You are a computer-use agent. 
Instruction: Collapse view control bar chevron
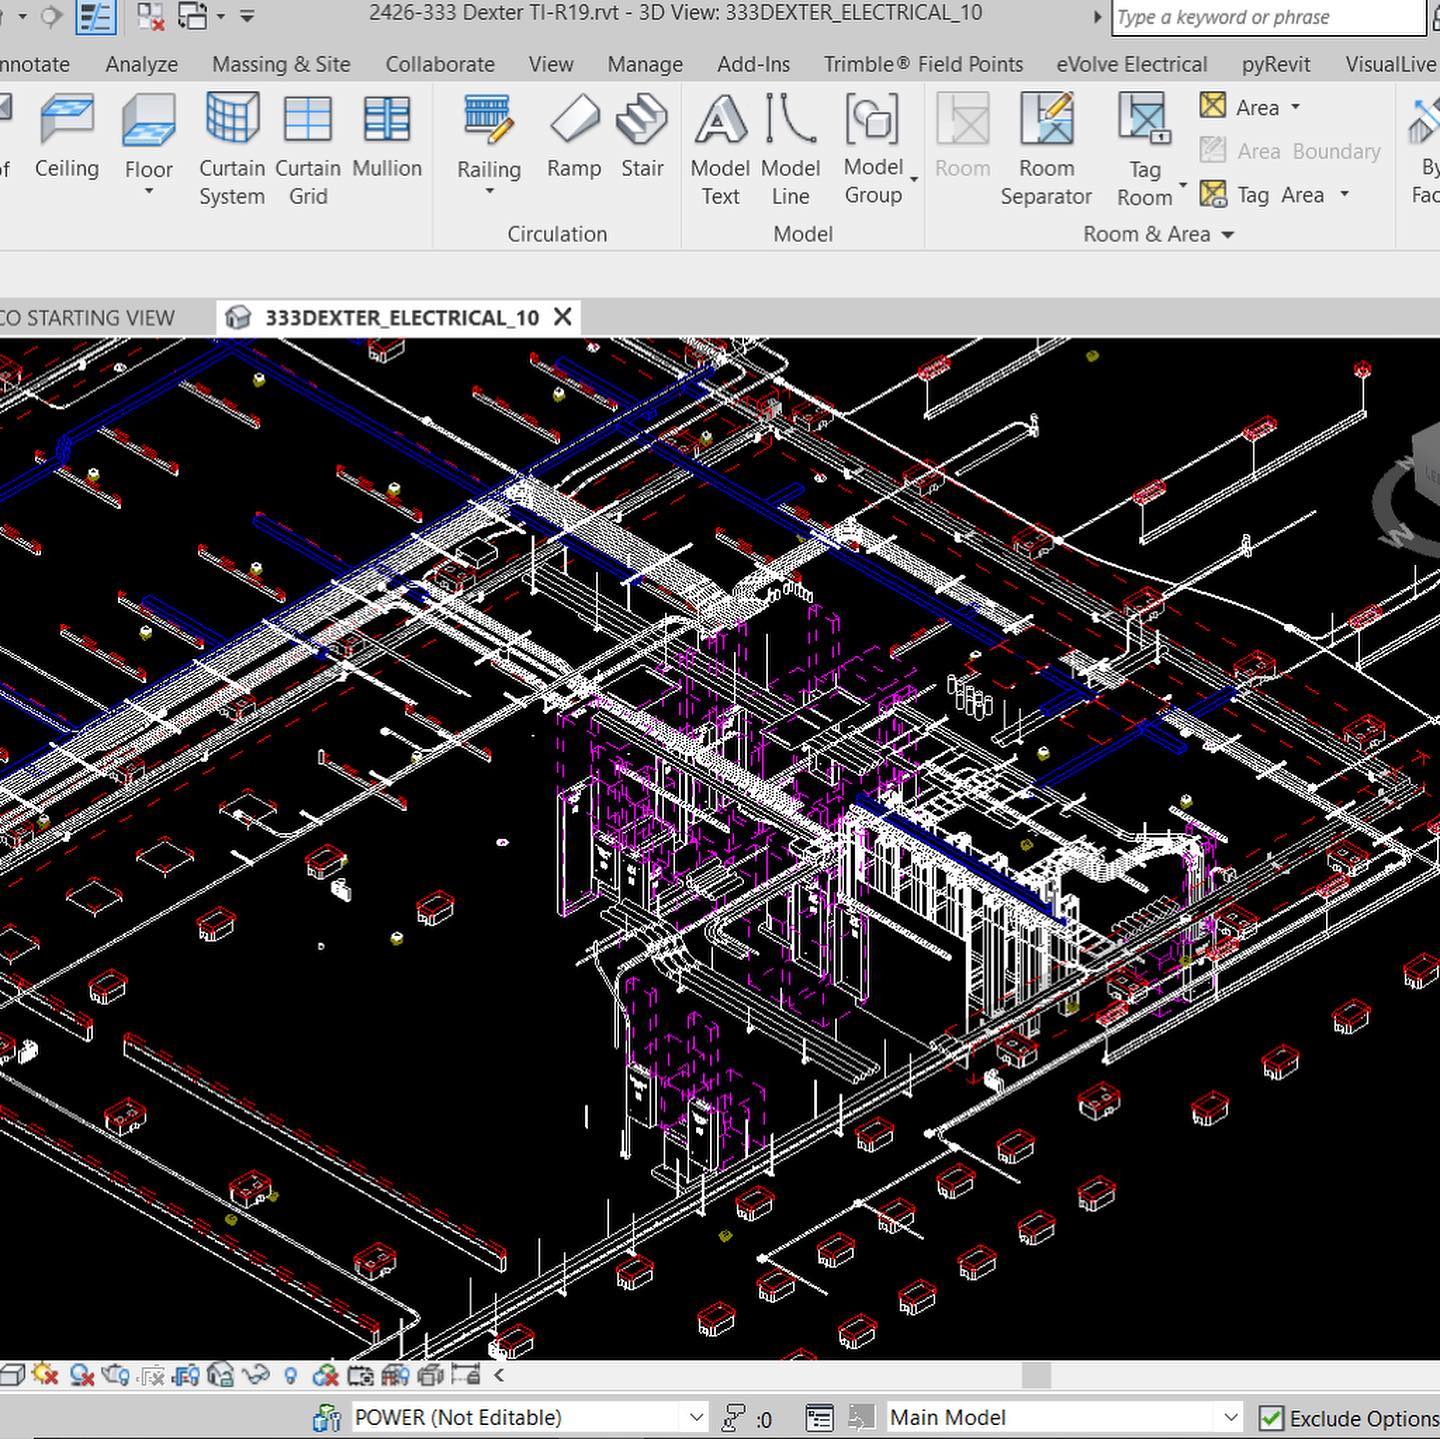click(x=498, y=1375)
